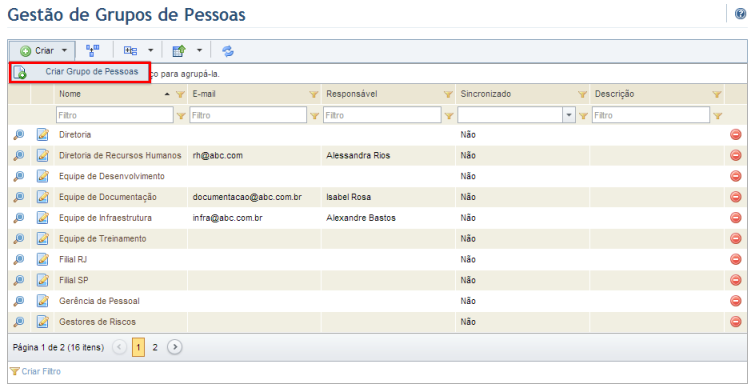Click the next page arrow button

[175, 347]
